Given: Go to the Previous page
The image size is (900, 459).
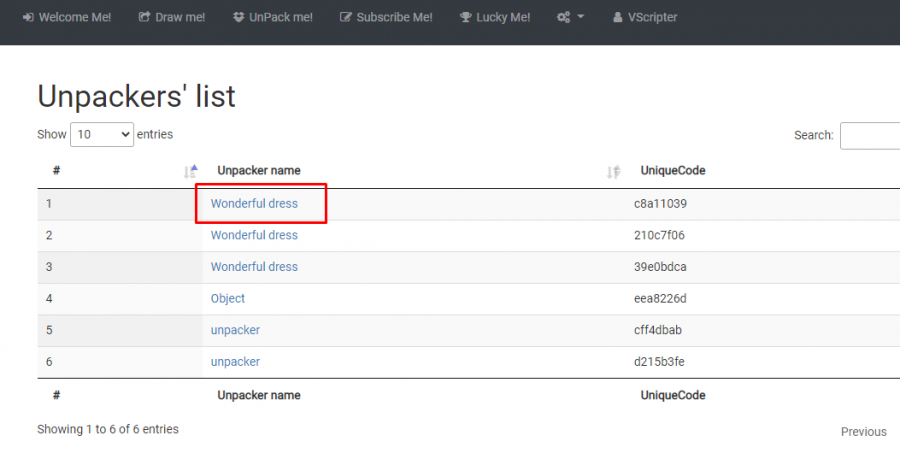Looking at the screenshot, I should click(x=863, y=432).
